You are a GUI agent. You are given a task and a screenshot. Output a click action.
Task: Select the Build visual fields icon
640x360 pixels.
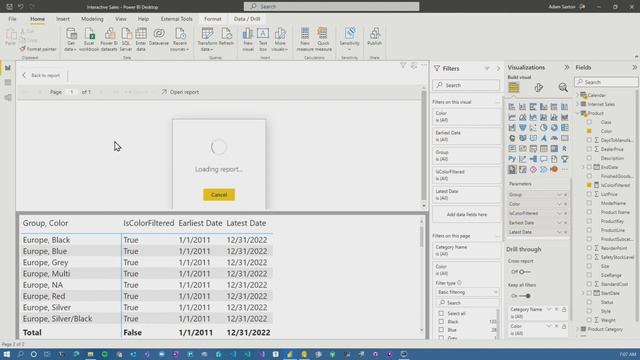tap(514, 87)
